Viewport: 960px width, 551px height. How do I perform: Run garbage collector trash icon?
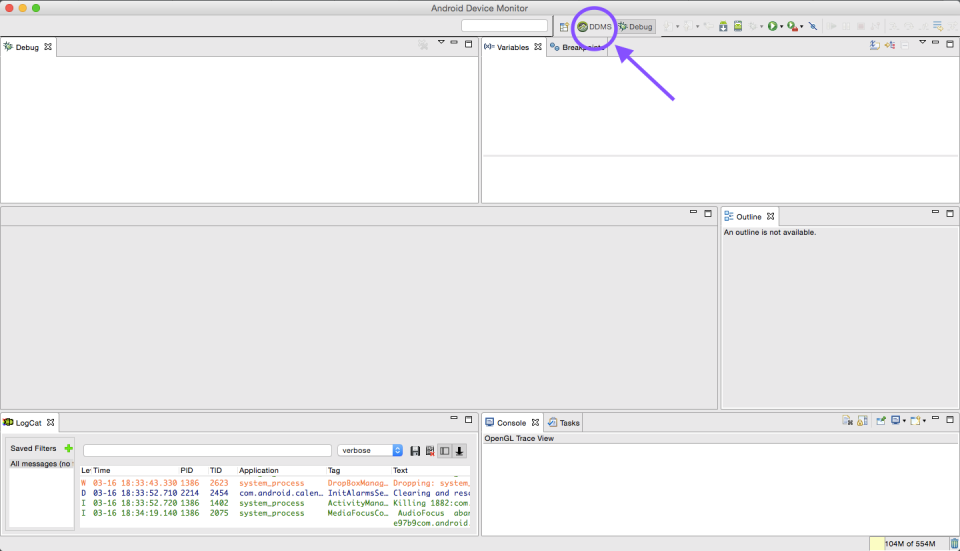954,544
